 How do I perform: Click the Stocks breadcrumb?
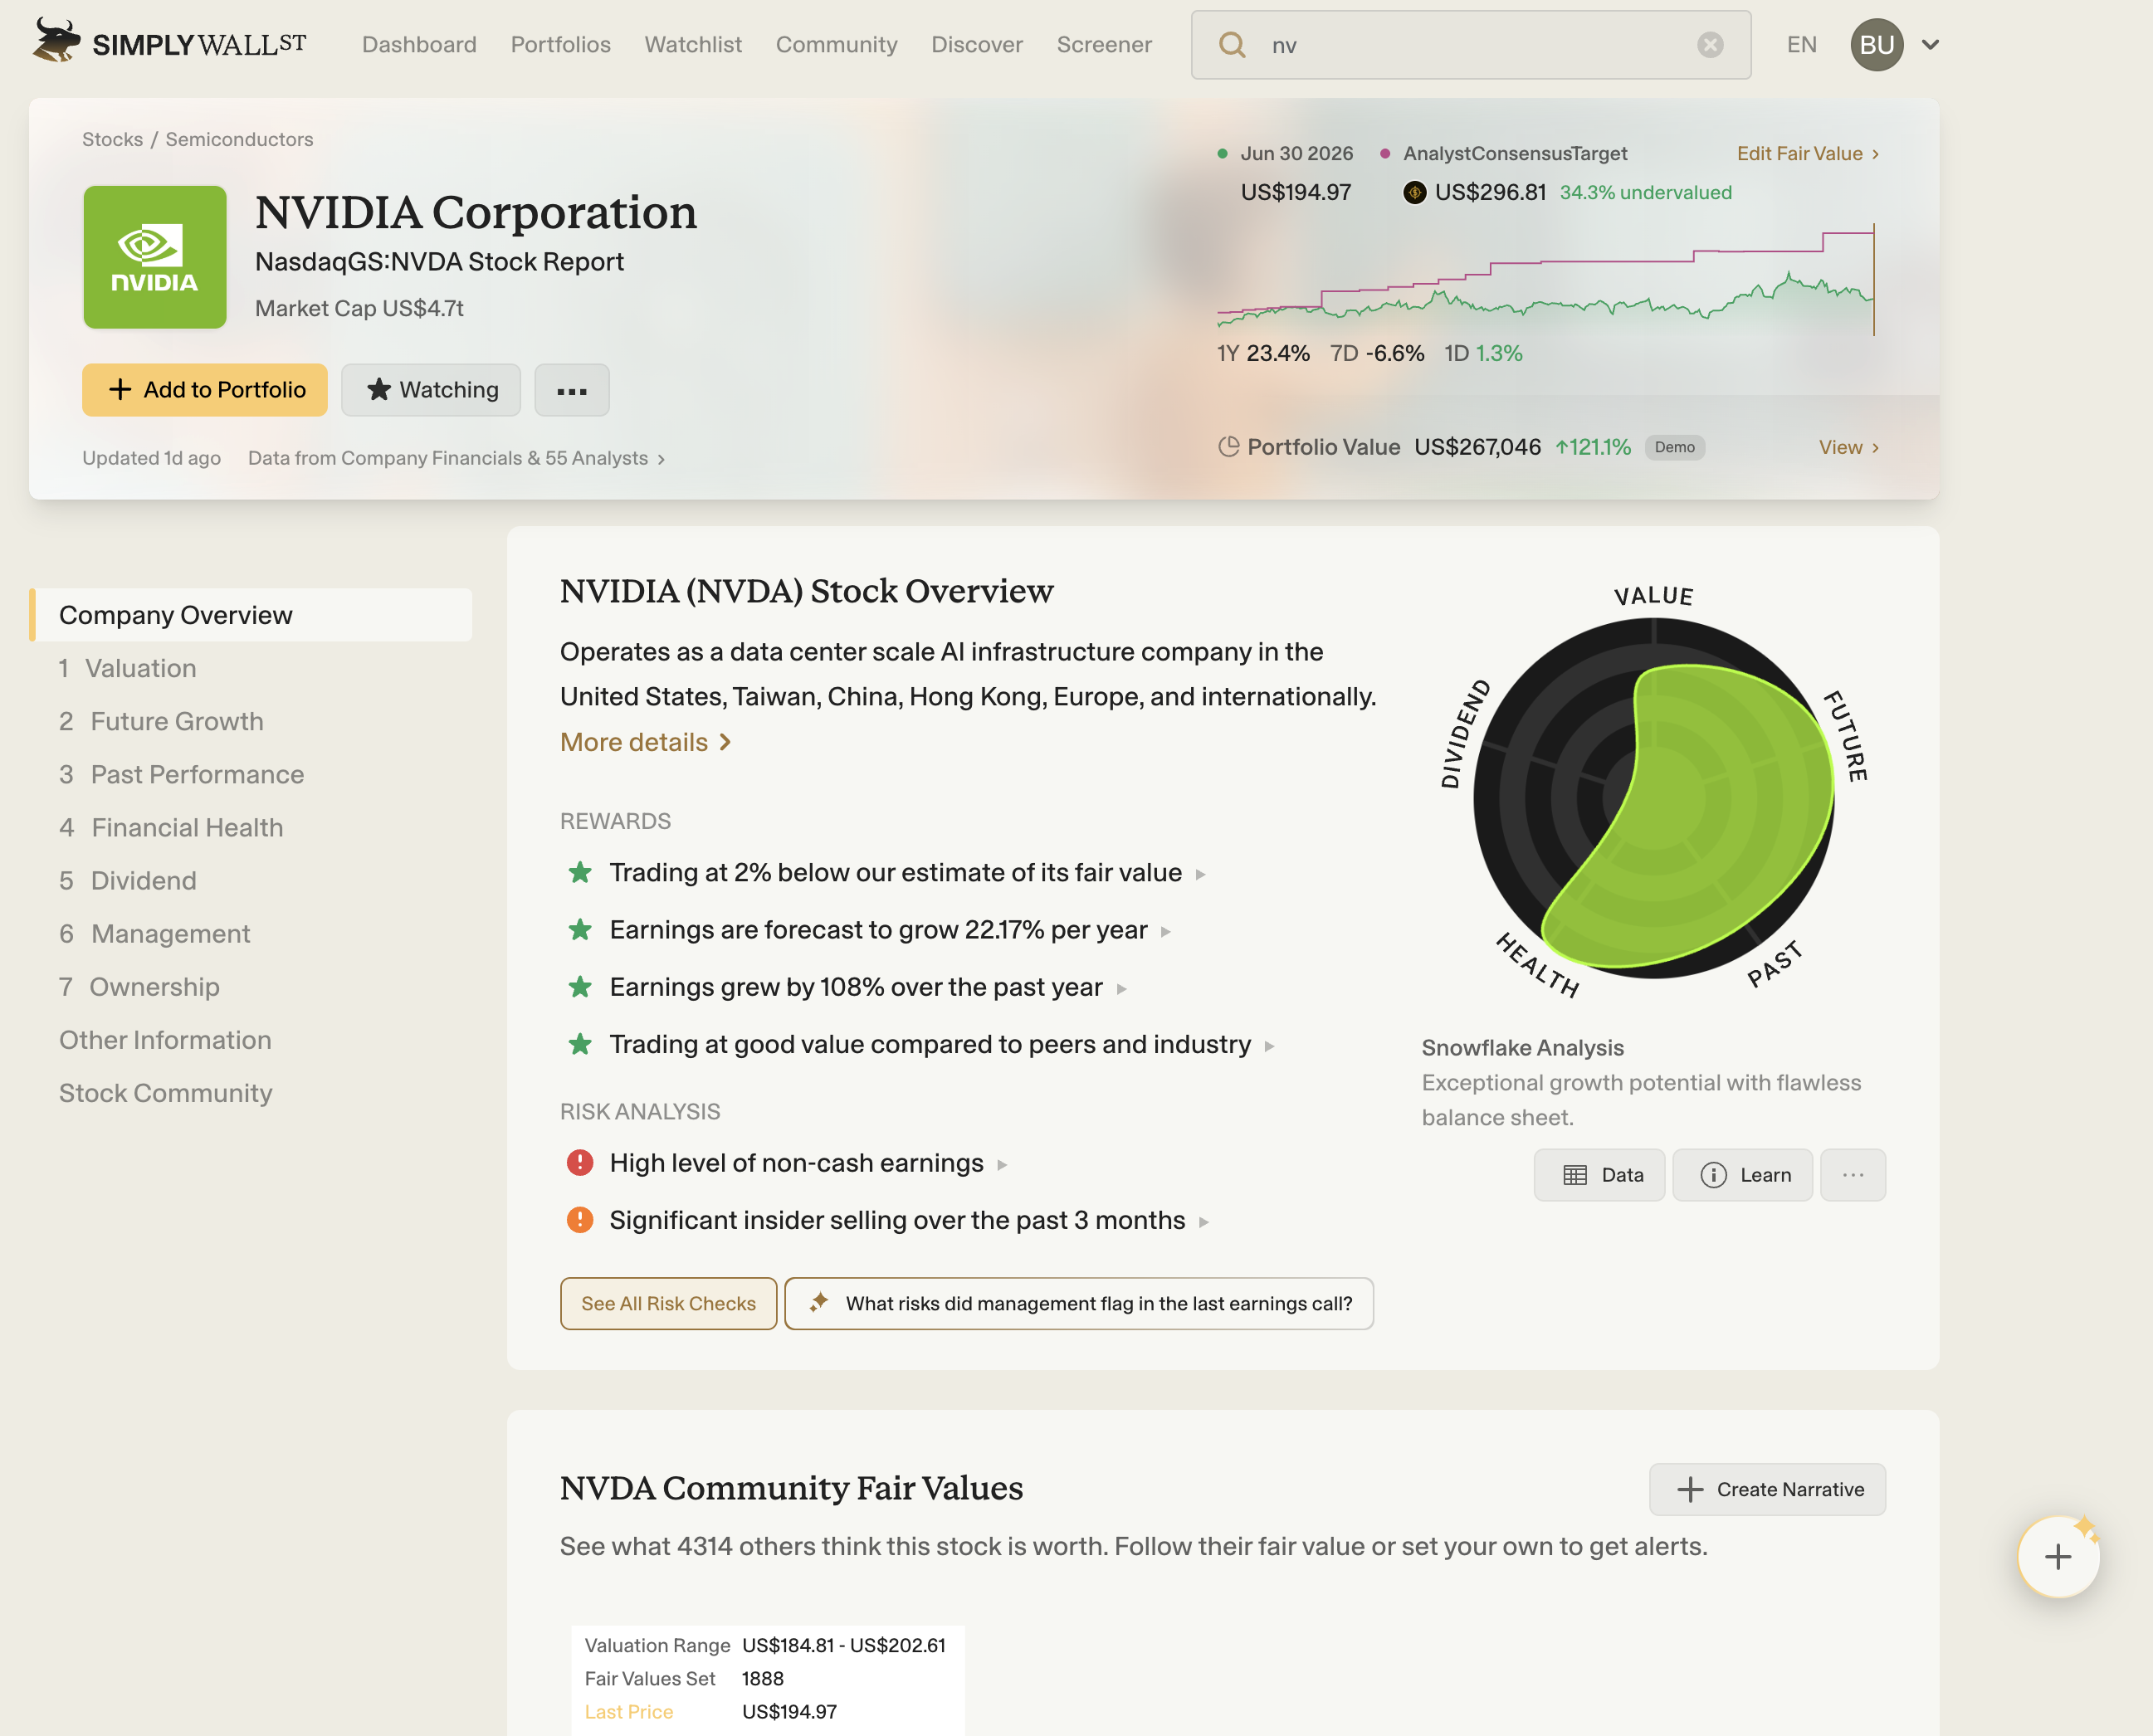pos(112,140)
